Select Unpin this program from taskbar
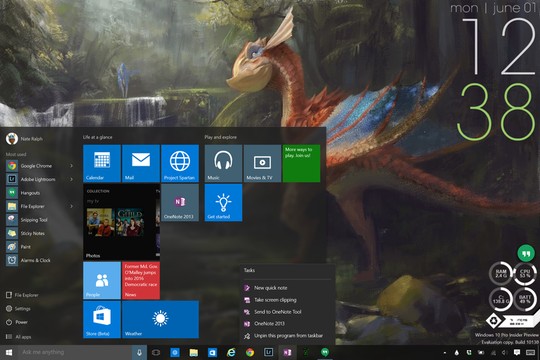540x360 pixels. pyautogui.click(x=288, y=336)
